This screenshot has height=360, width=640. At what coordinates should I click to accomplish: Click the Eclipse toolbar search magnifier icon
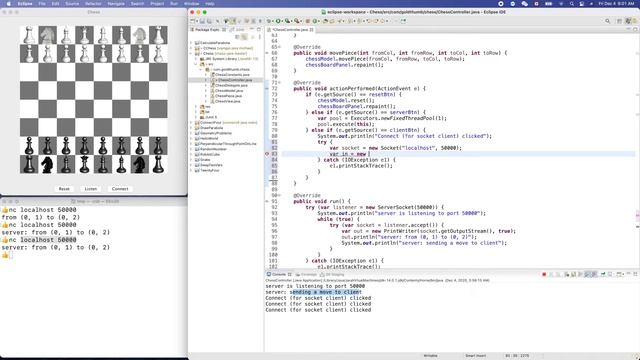pyautogui.click(x=607, y=21)
